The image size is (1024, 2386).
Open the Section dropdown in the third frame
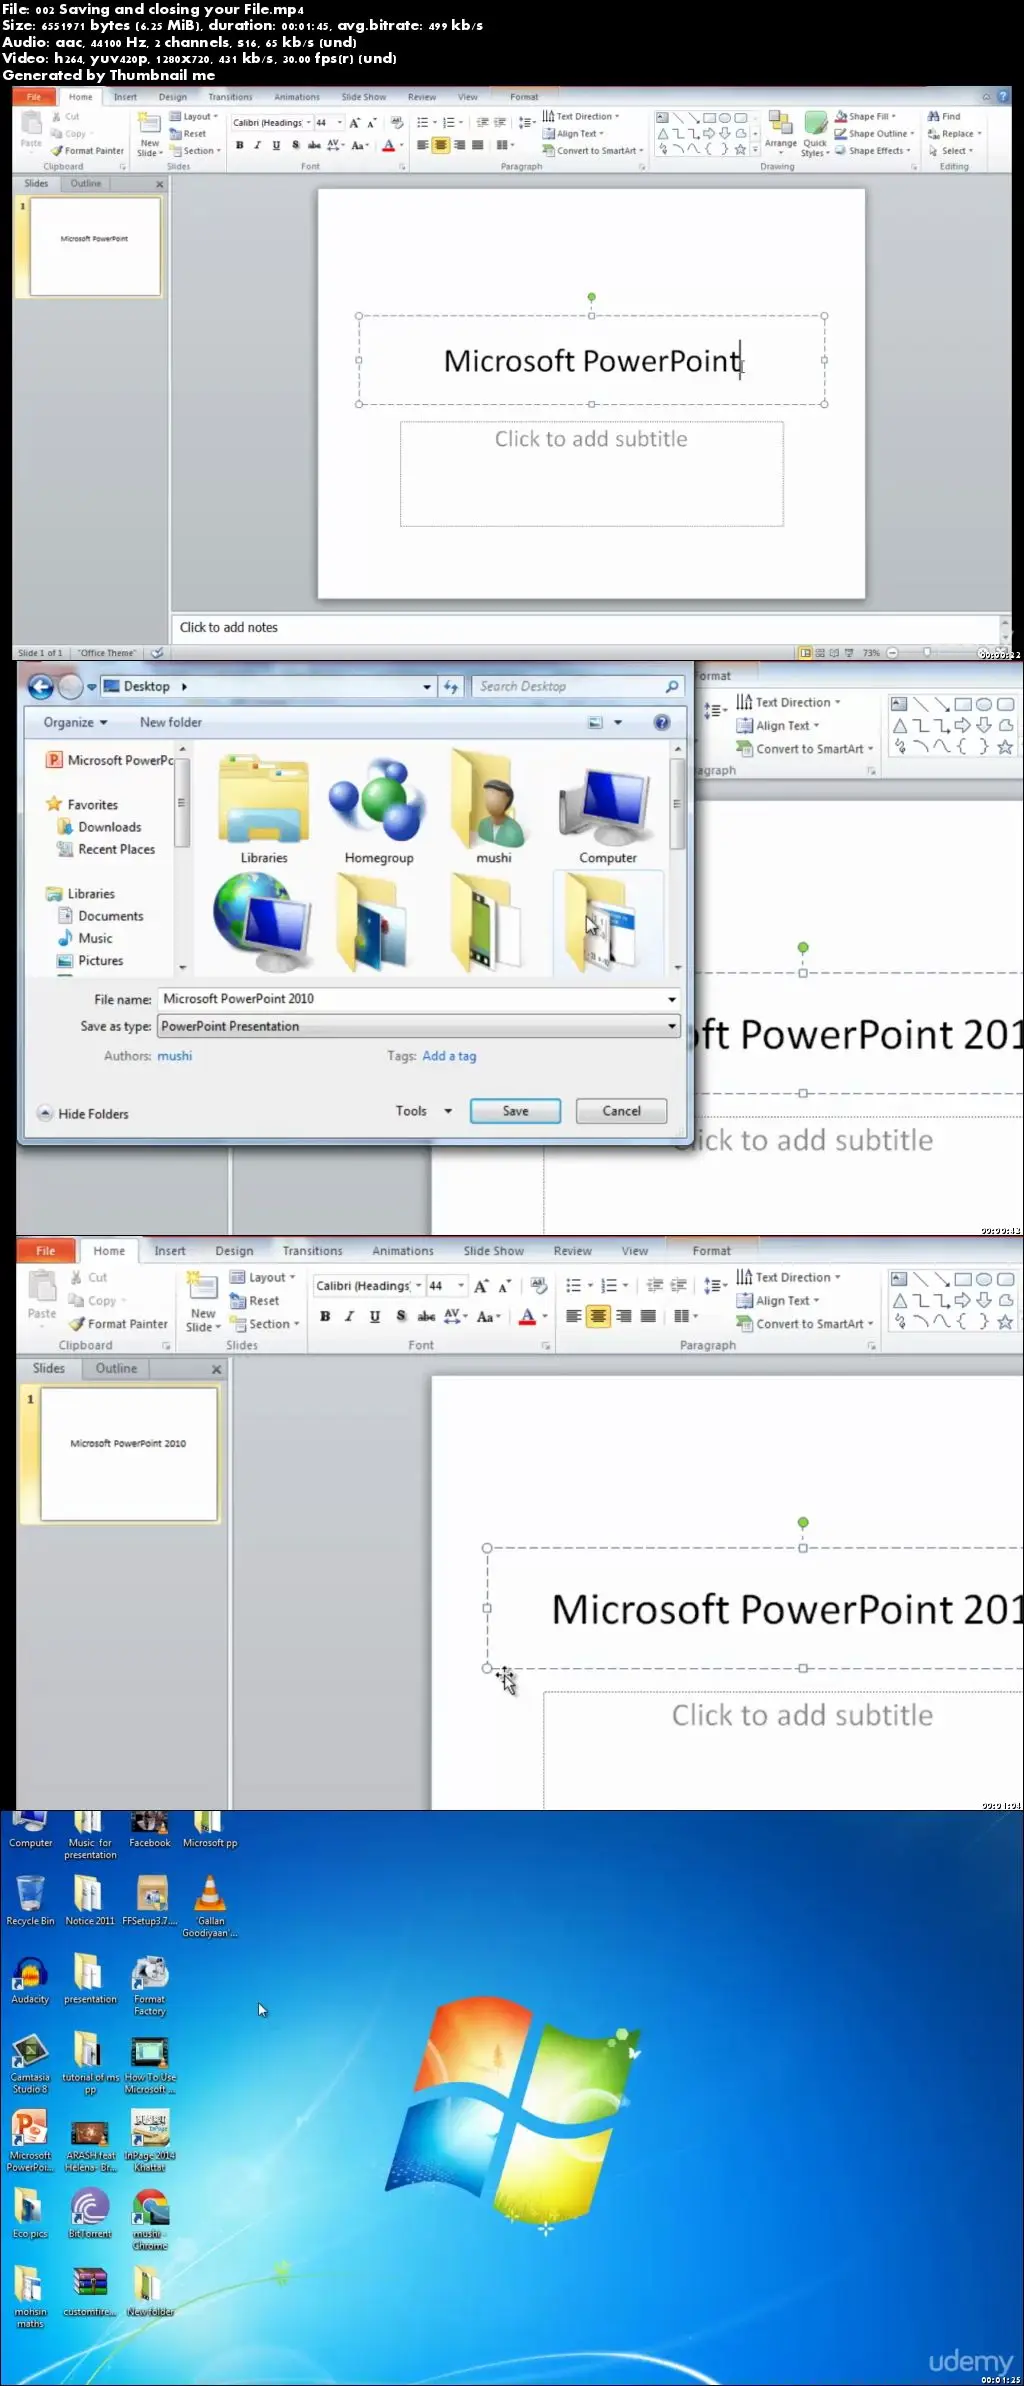coord(265,1323)
